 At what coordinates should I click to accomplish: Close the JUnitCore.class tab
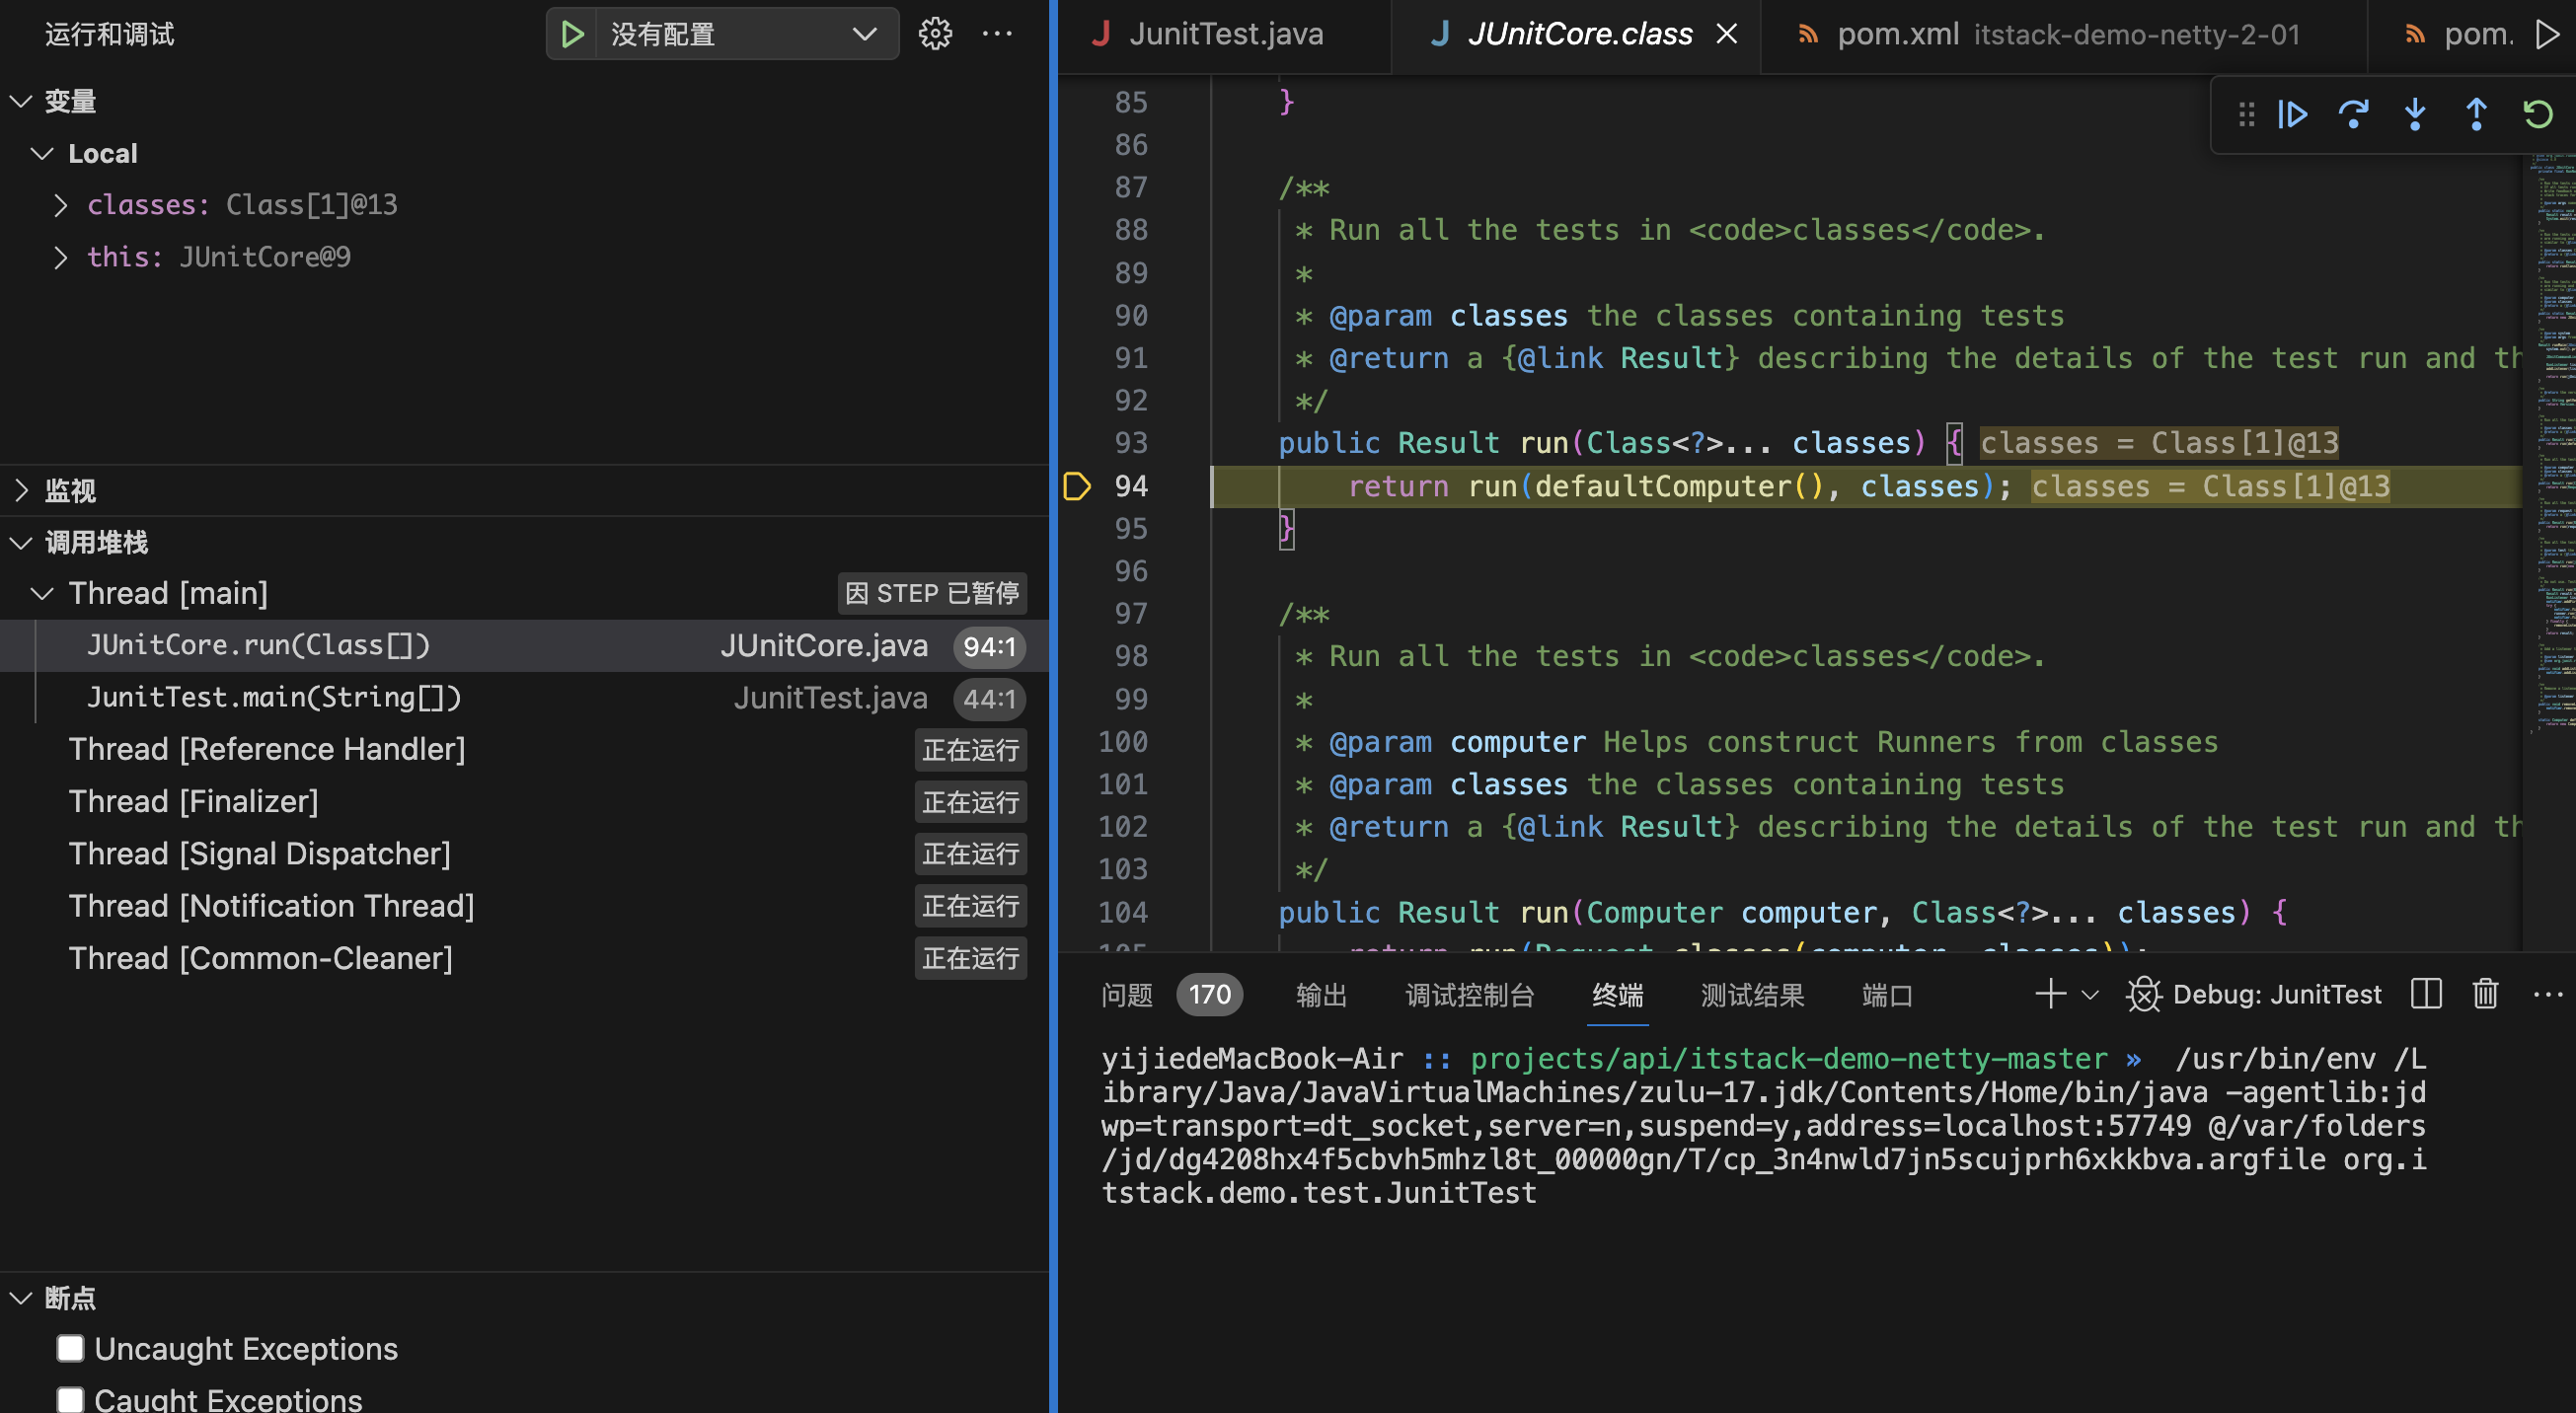coord(1726,35)
